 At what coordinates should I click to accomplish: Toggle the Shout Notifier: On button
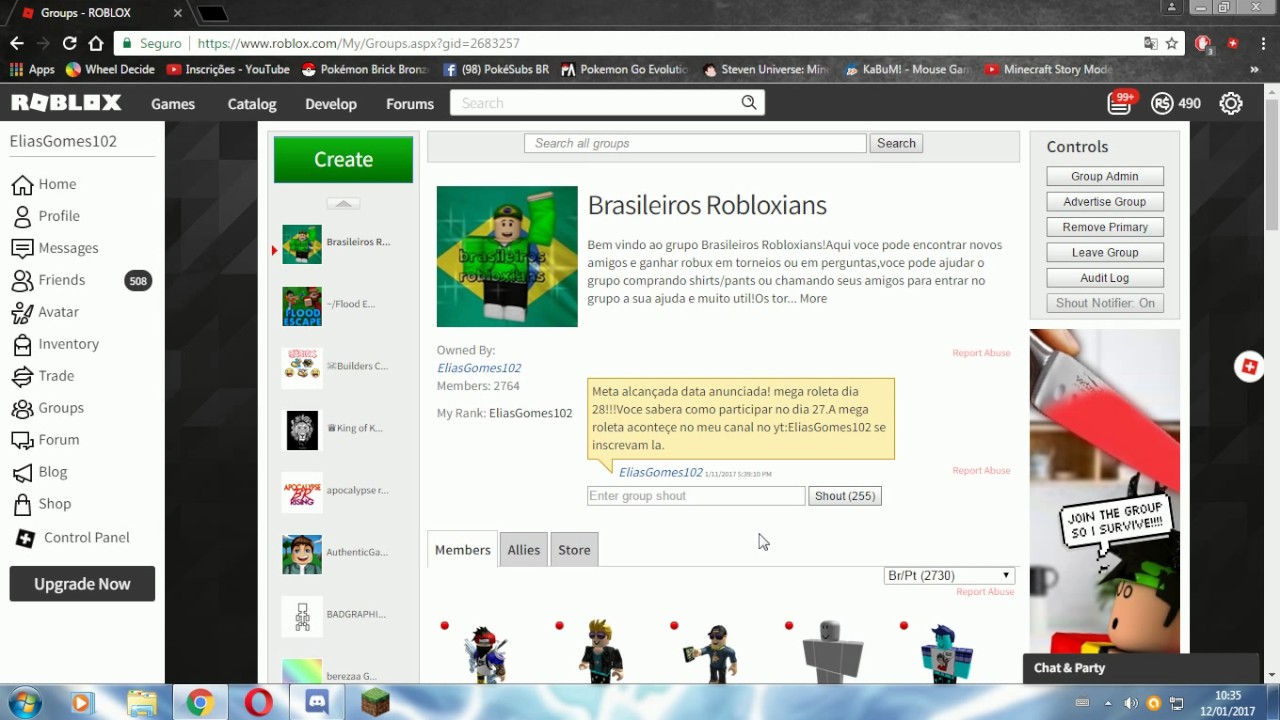[x=1105, y=303]
